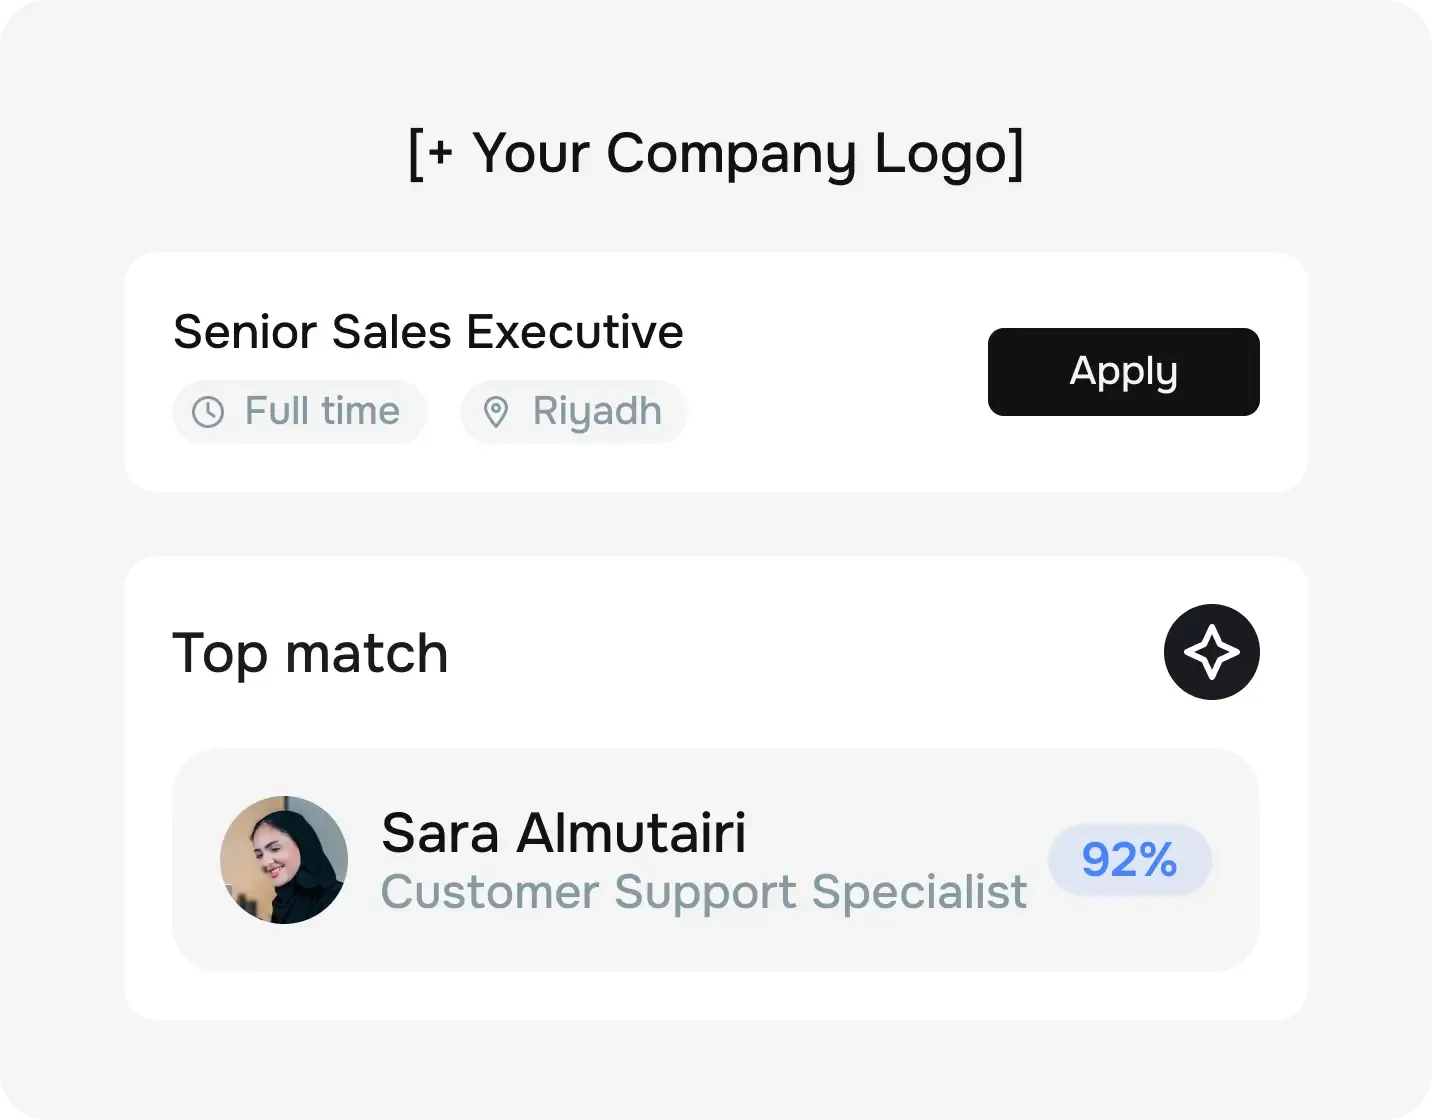1432x1120 pixels.
Task: Click the Apply button
Action: coord(1123,371)
